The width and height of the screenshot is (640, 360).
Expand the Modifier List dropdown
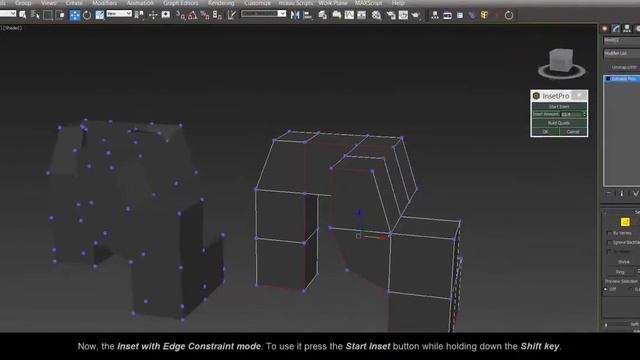point(622,53)
